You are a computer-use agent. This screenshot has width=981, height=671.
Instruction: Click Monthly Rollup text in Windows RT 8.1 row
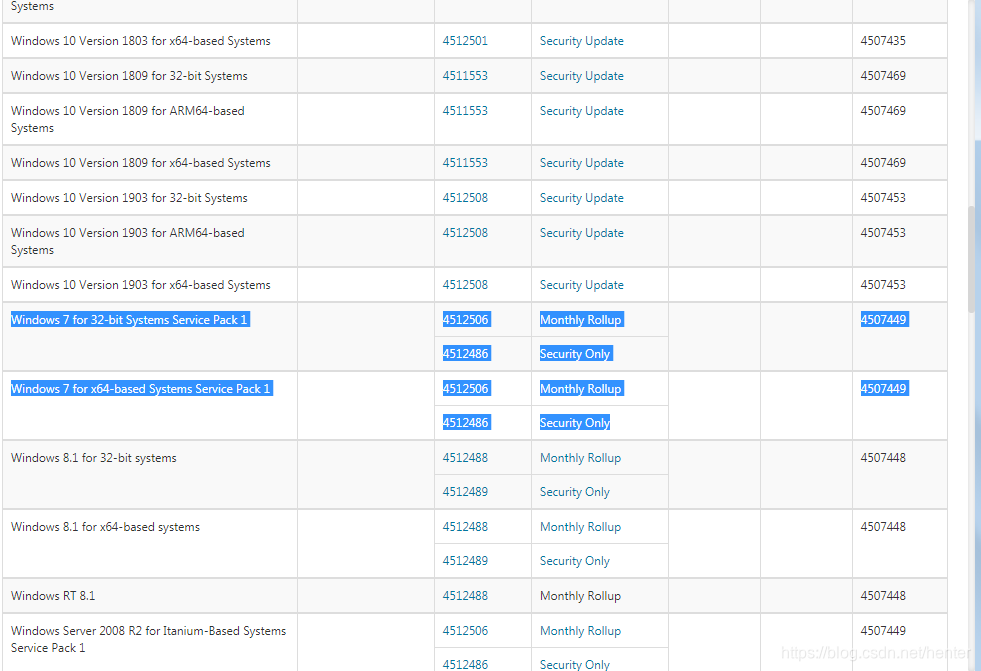580,595
